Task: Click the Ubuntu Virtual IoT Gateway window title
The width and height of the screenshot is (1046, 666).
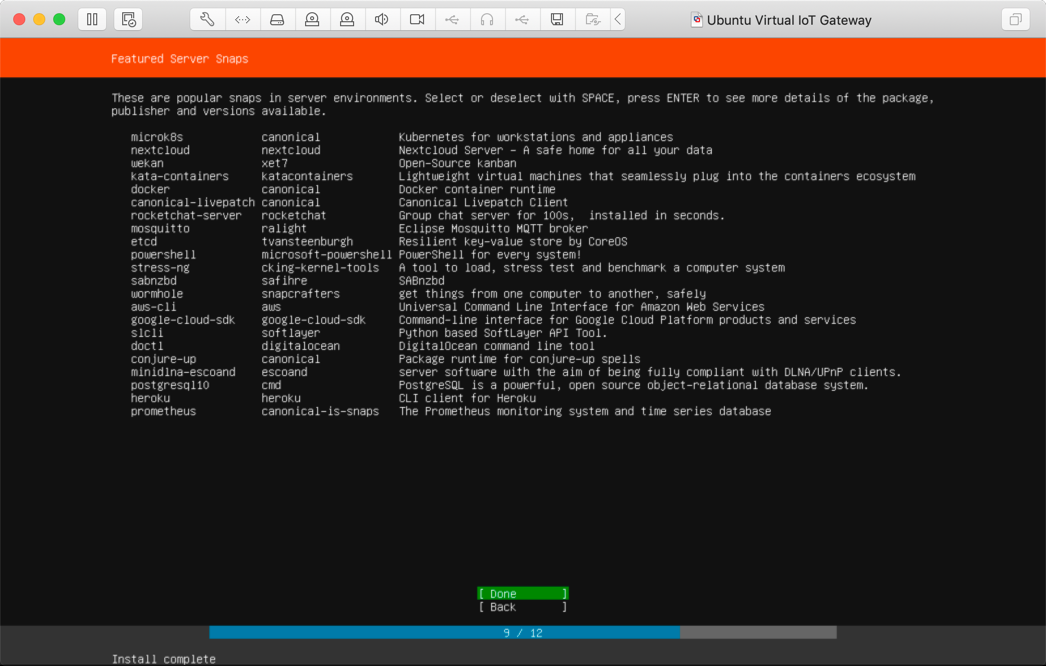Action: pos(789,20)
